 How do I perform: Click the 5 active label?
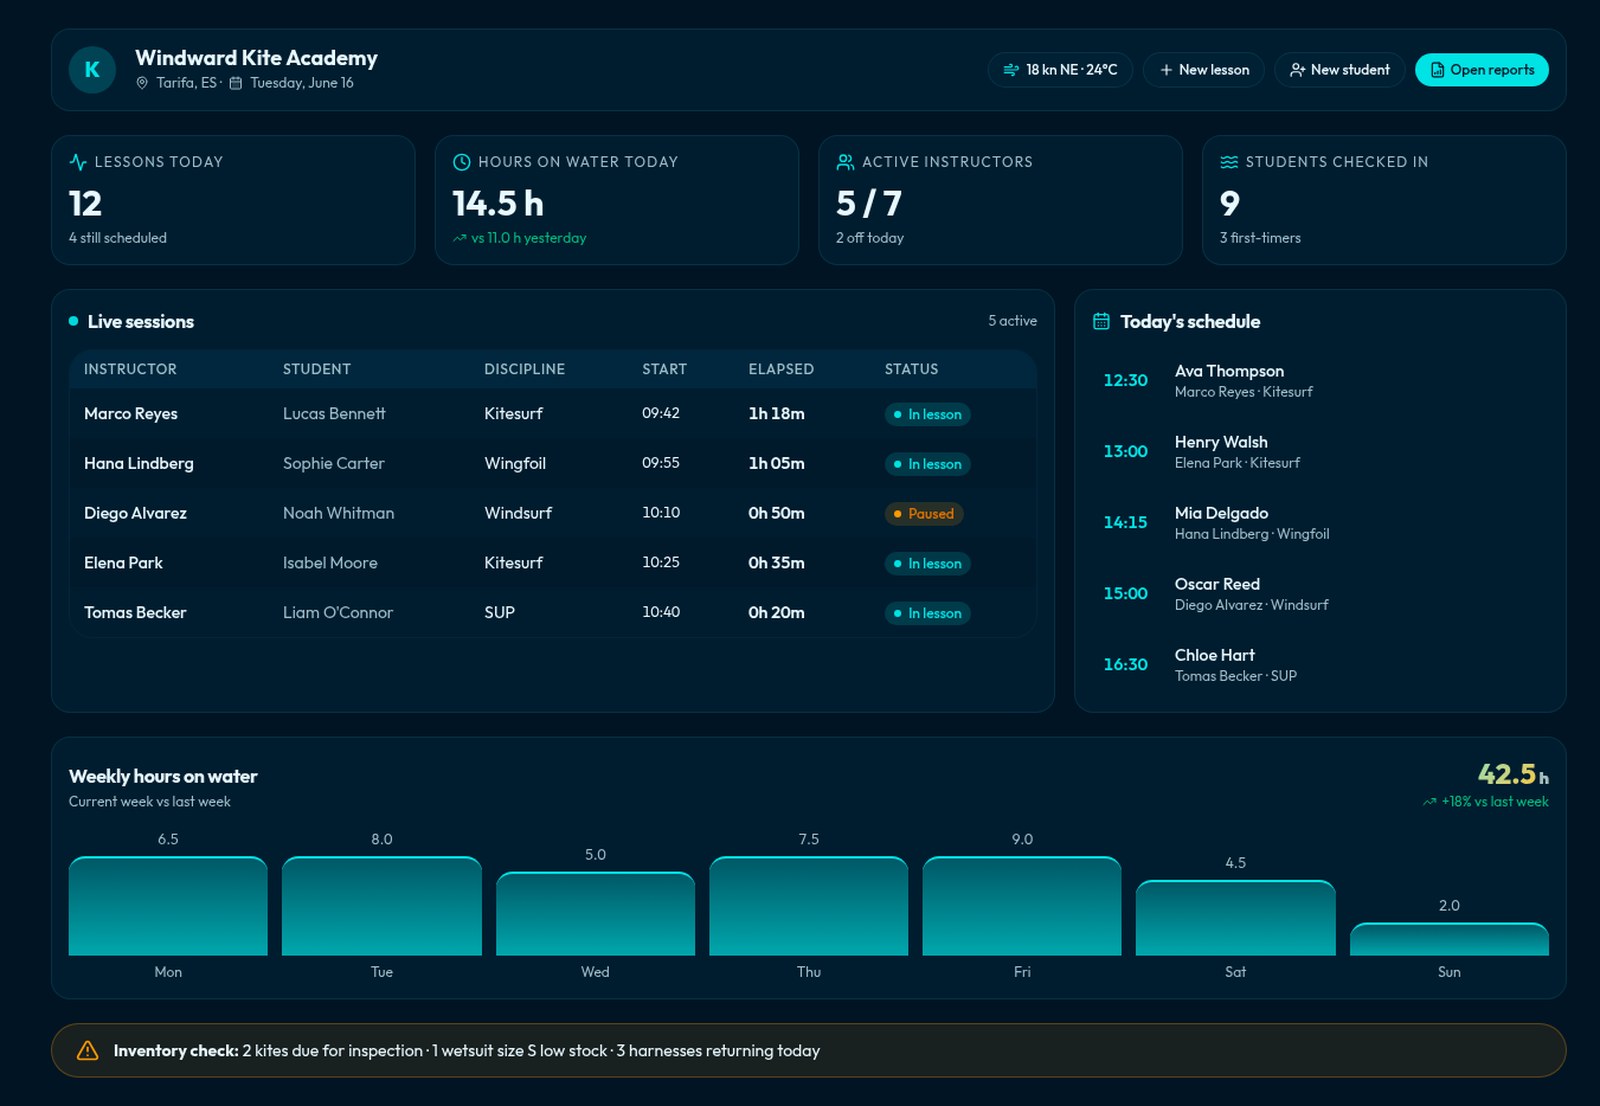[x=1012, y=321]
